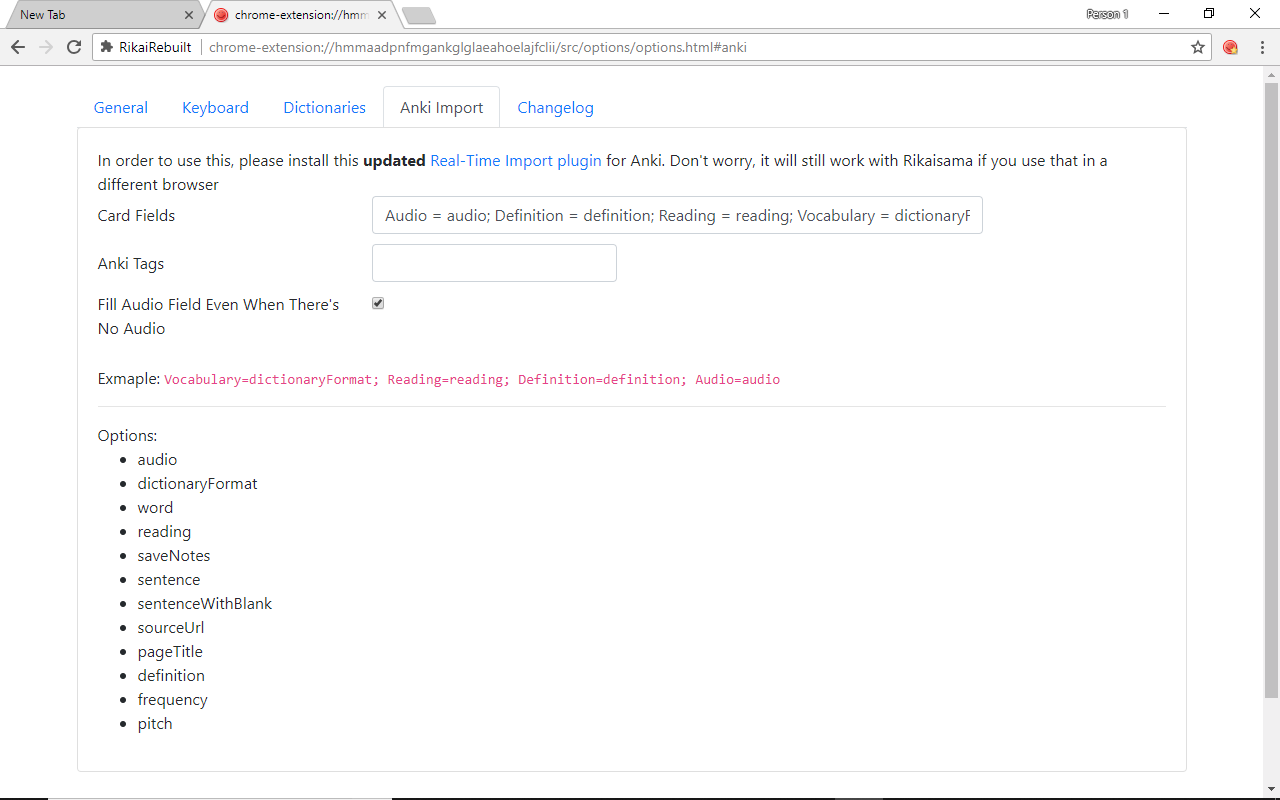Viewport: 1280px width, 800px height.
Task: Click the extension puzzle icon in address bar
Action: coord(106,47)
